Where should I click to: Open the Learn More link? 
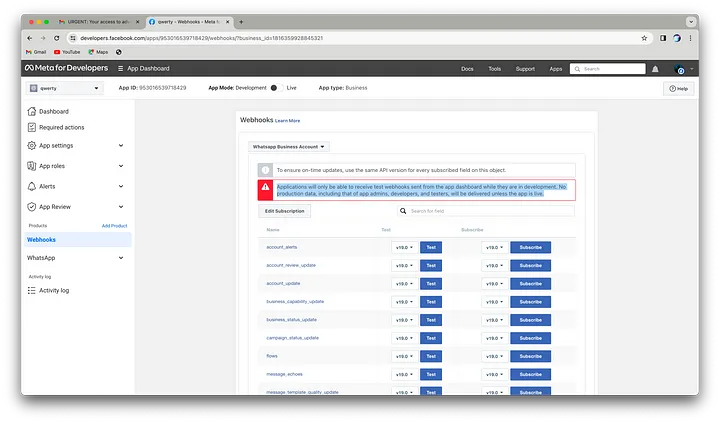coord(287,121)
